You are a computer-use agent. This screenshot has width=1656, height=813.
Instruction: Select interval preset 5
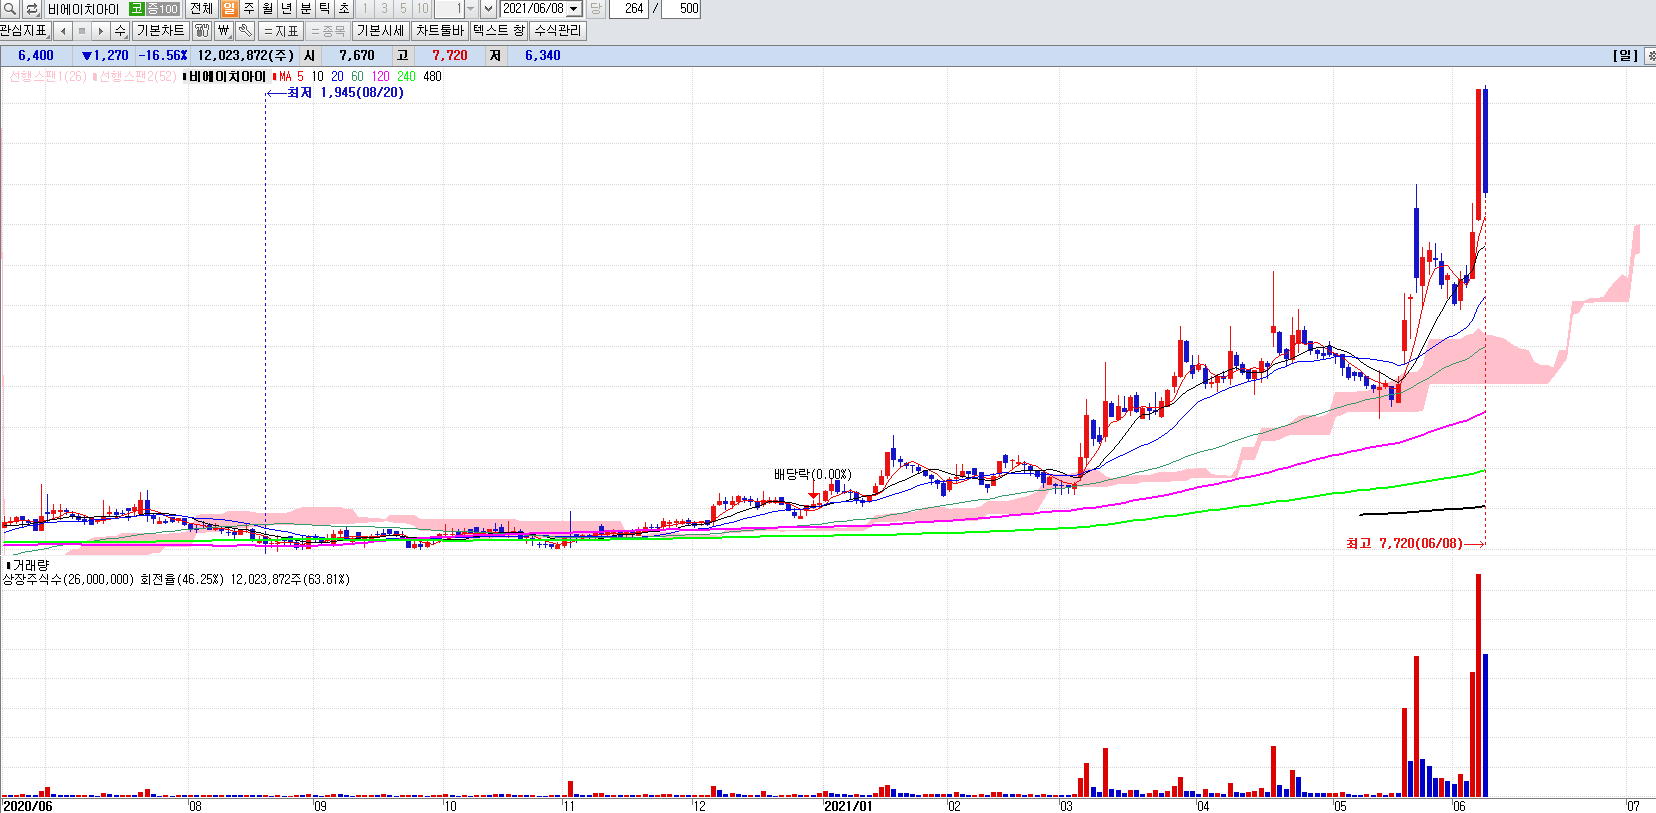pyautogui.click(x=403, y=8)
